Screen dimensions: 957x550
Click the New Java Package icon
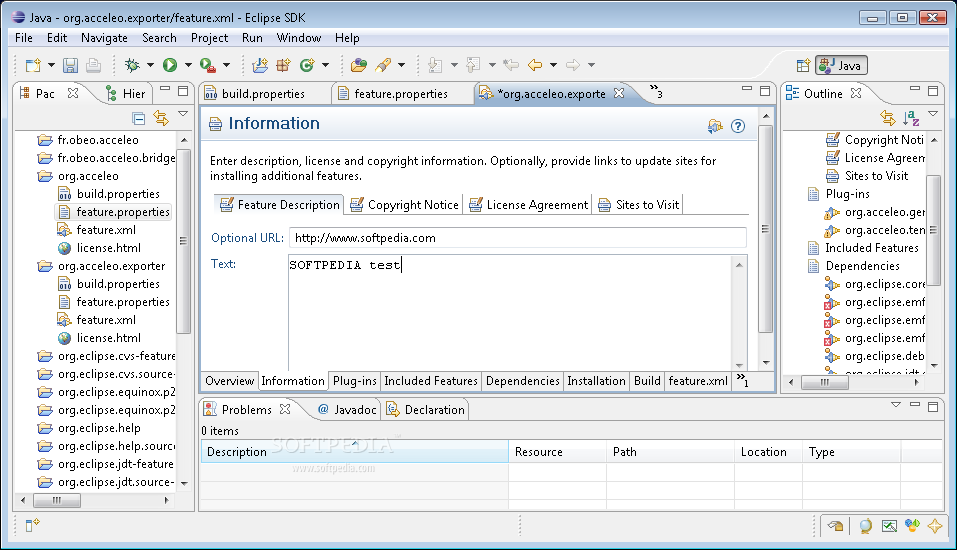283,65
